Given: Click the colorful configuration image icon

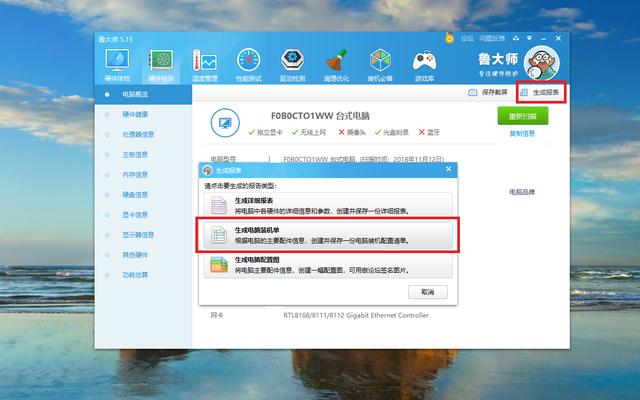Looking at the screenshot, I should pyautogui.click(x=219, y=264).
